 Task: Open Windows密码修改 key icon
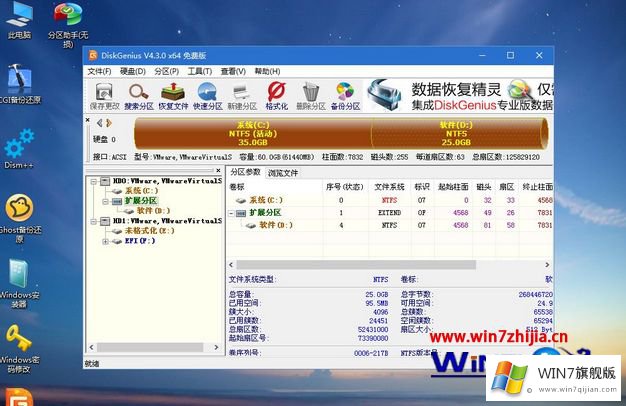click(19, 349)
